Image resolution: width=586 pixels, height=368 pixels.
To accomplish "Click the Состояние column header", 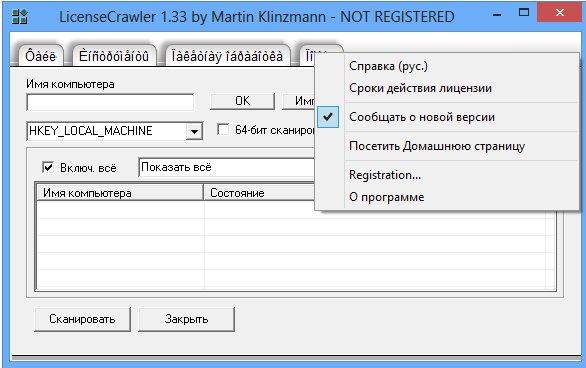I will coord(259,193).
